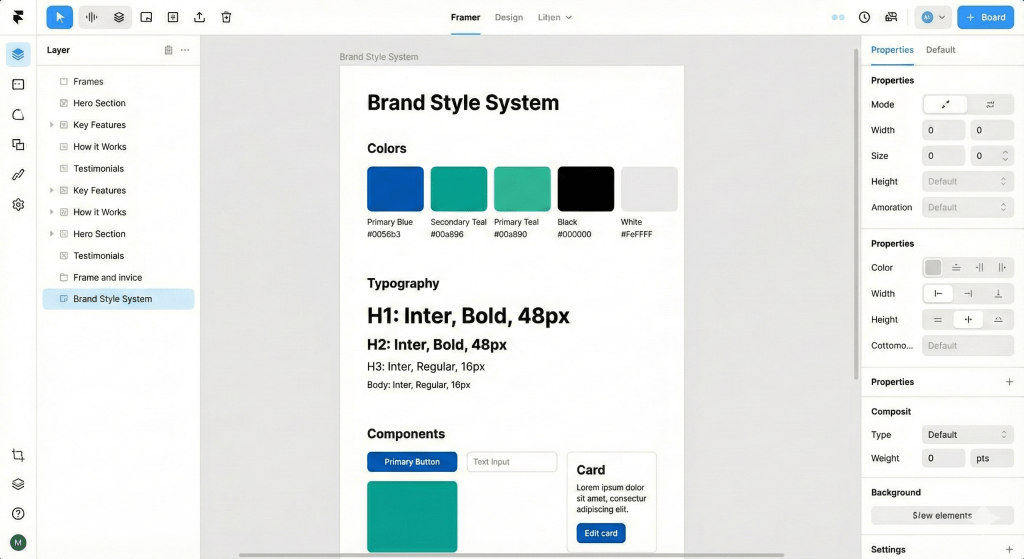
Task: Open the version history clock icon
Action: click(x=864, y=17)
